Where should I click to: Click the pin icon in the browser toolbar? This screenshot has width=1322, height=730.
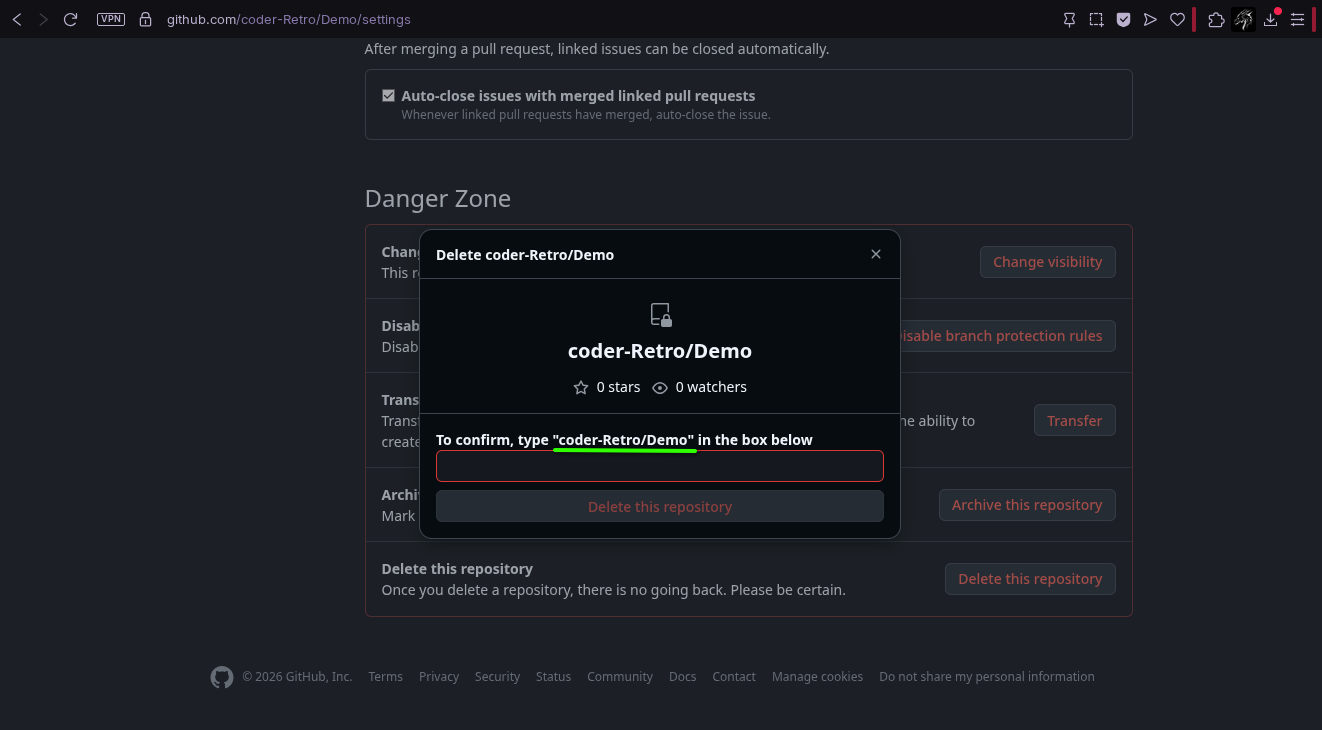point(1070,19)
